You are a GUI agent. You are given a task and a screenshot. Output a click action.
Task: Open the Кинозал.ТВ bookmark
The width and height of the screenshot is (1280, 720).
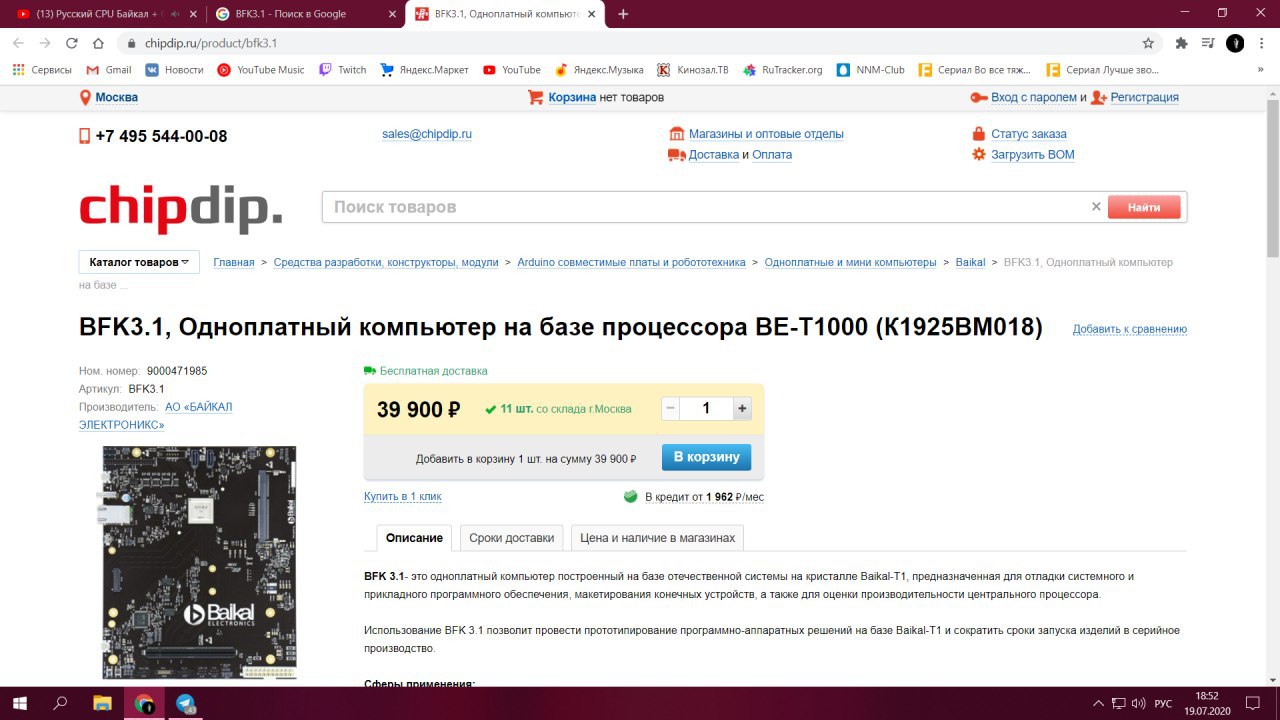click(693, 70)
